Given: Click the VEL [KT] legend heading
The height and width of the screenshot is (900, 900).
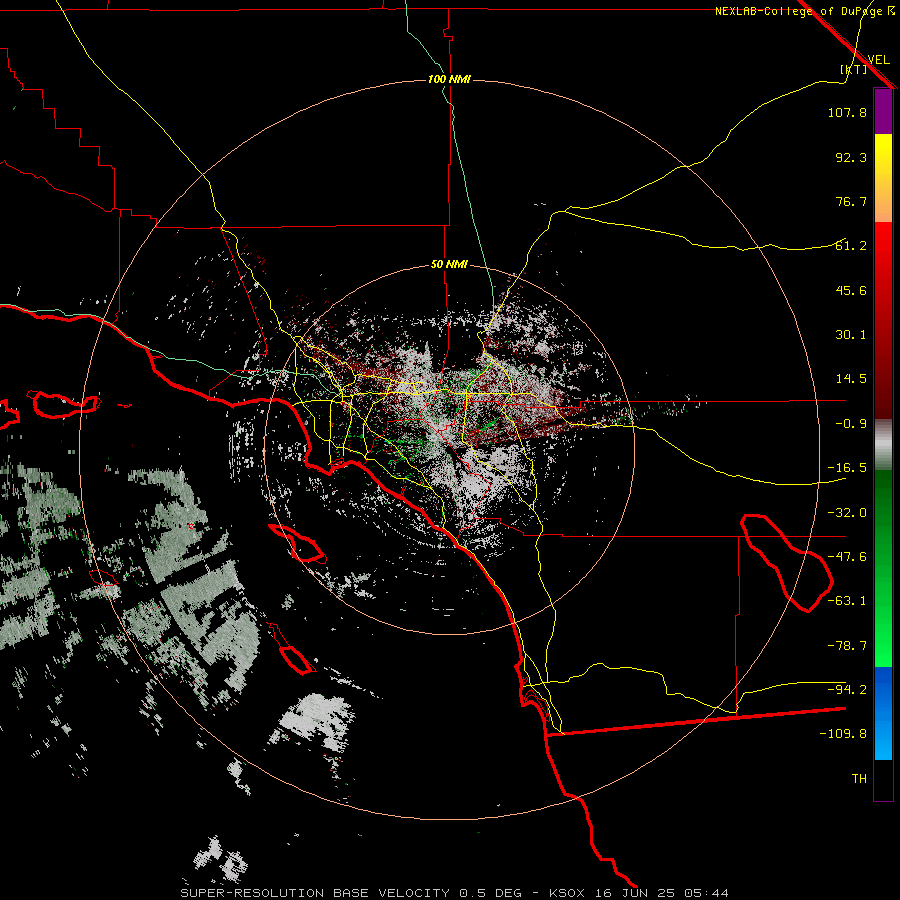Looking at the screenshot, I should pyautogui.click(x=865, y=64).
